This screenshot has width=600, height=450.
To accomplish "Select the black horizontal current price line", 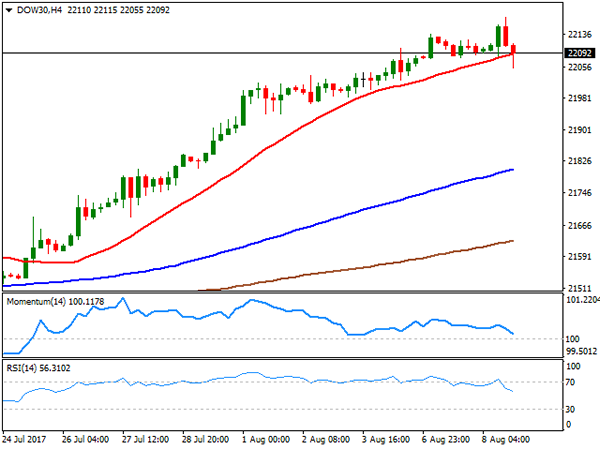I will click(x=283, y=53).
